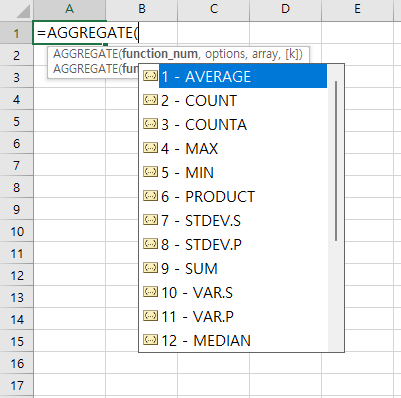401x398 pixels.
Task: Click the icon next to '6 - PRODUCT'
Action: pyautogui.click(x=150, y=196)
